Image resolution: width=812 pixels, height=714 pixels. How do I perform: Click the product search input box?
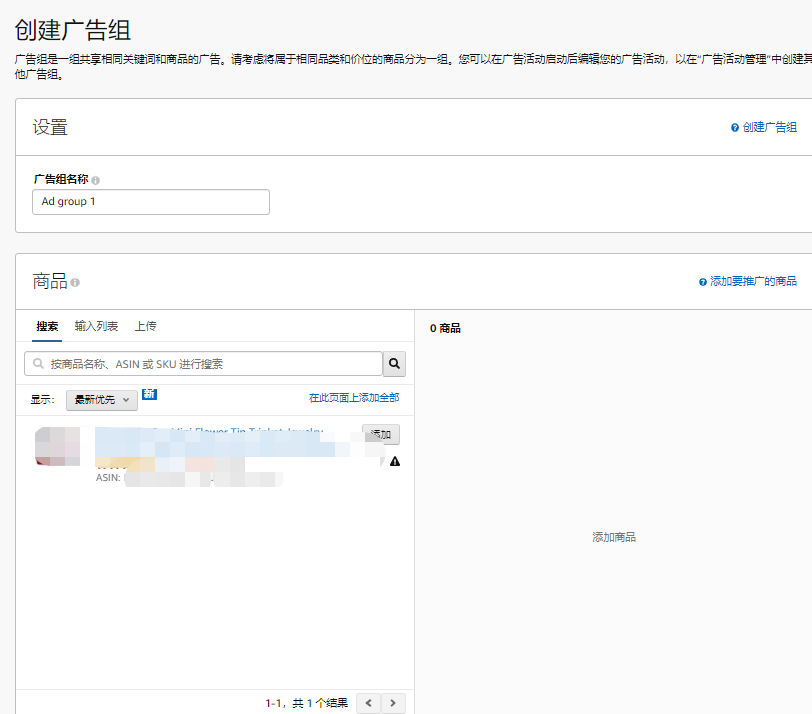point(200,363)
